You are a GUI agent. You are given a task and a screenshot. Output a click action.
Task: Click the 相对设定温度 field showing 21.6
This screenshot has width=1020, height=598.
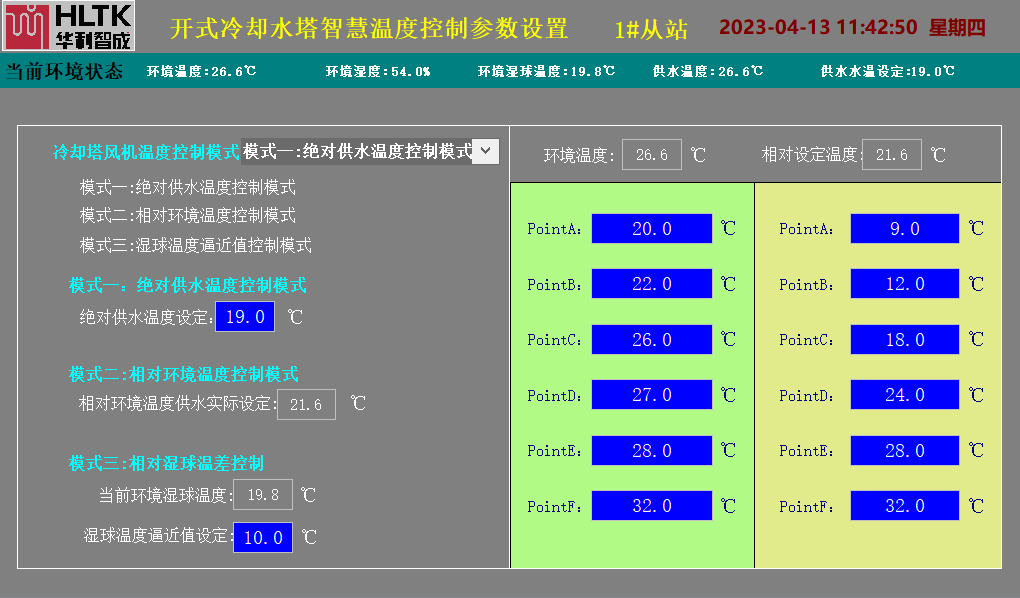892,155
